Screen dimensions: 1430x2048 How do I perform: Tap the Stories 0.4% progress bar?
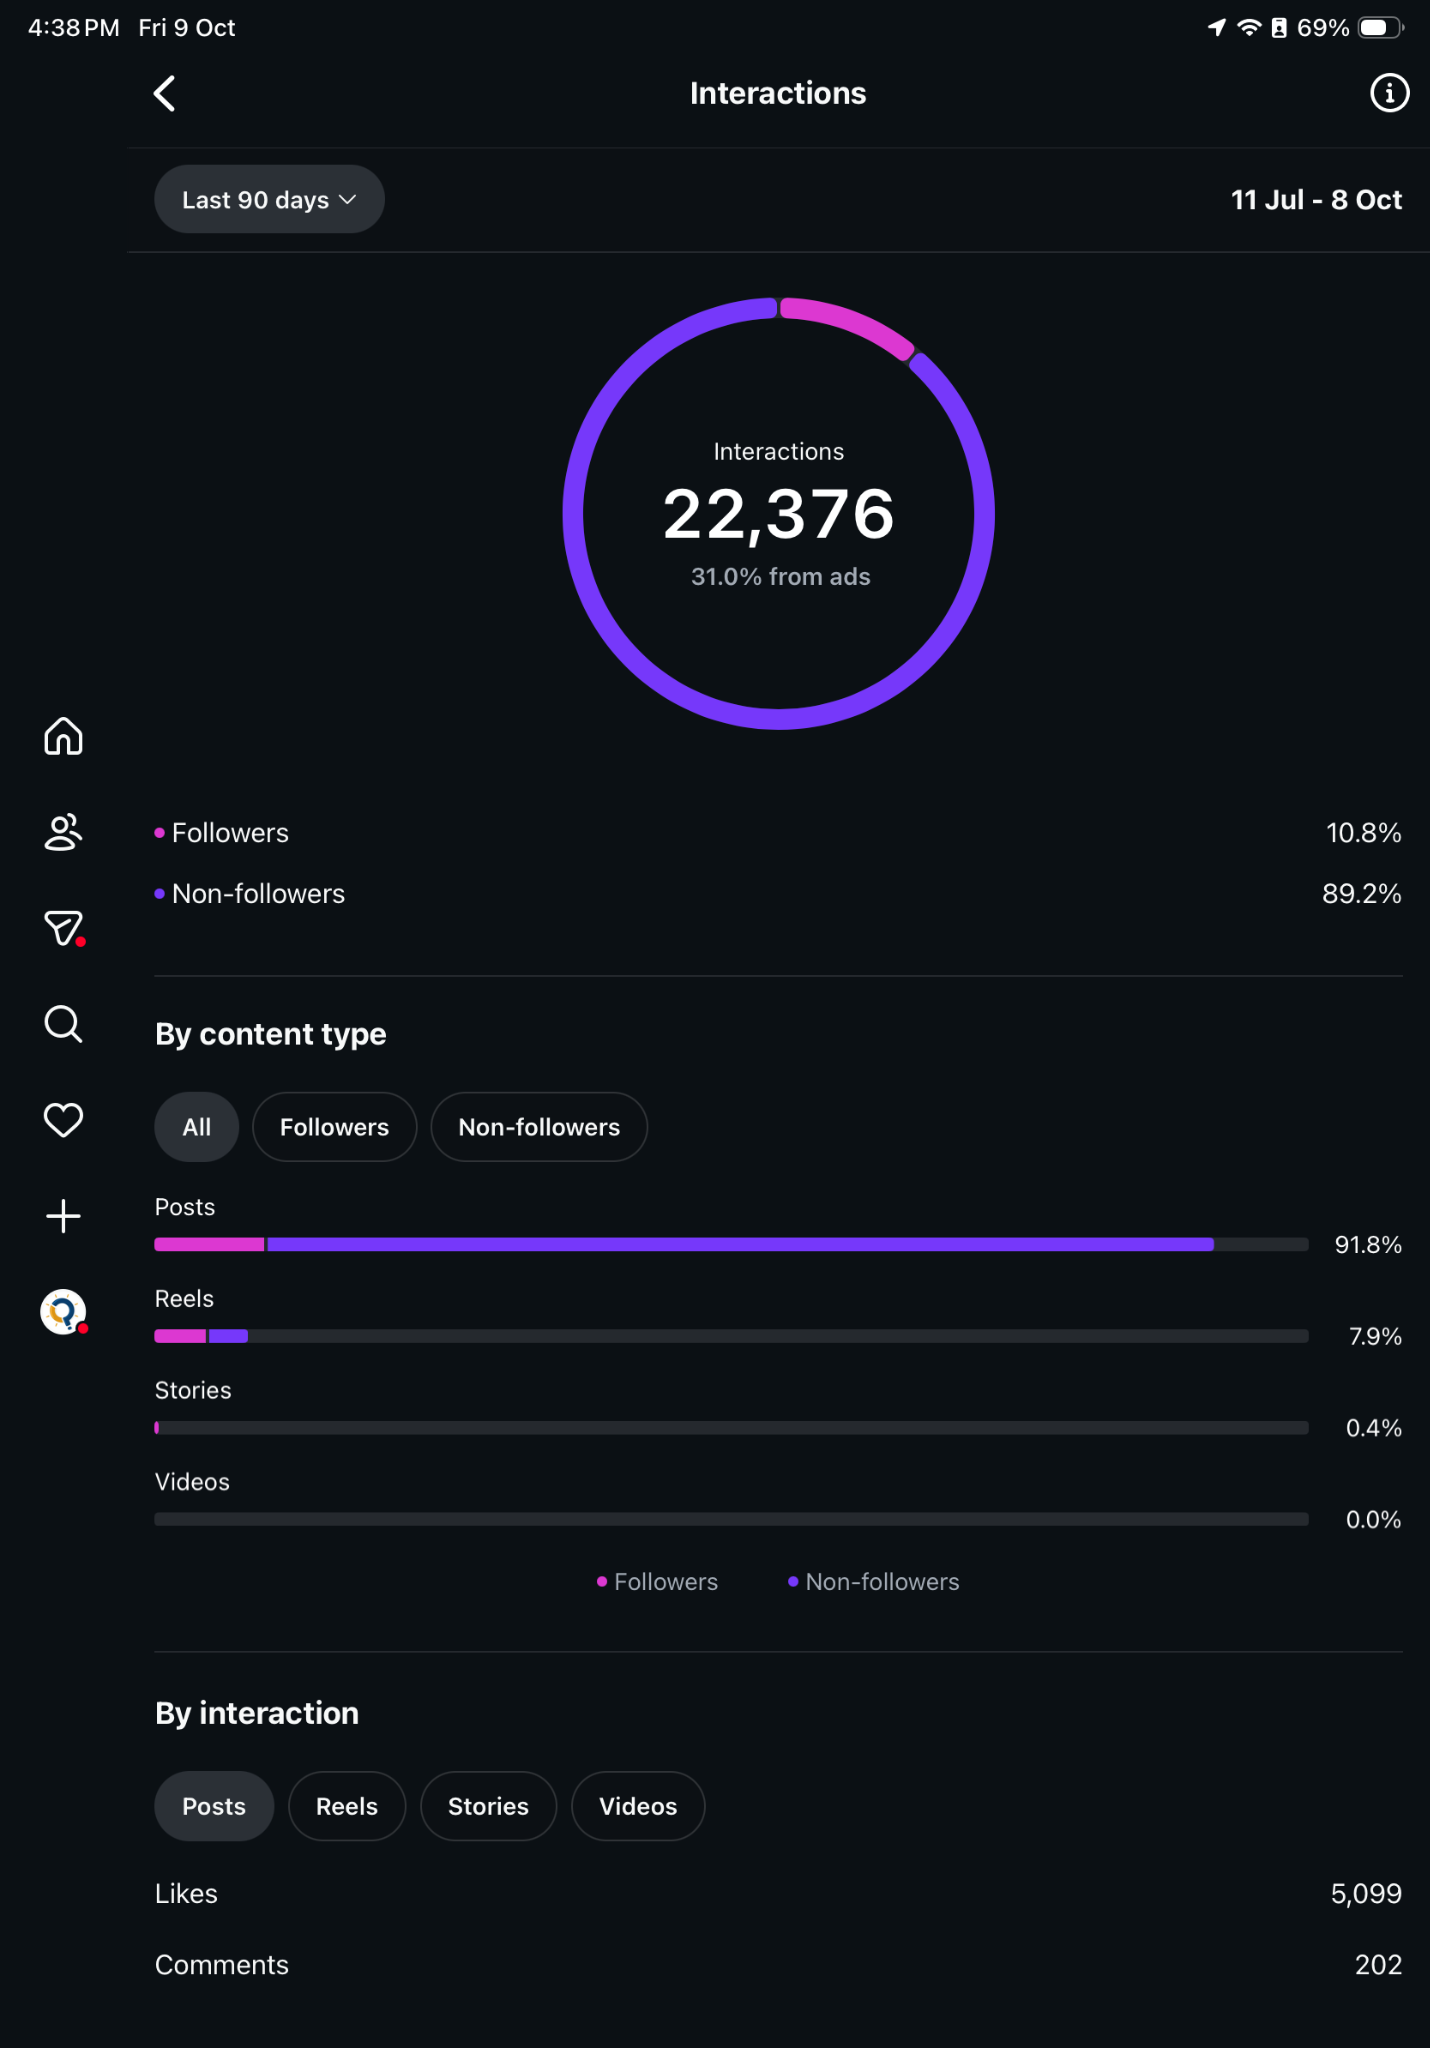pyautogui.click(x=731, y=1428)
